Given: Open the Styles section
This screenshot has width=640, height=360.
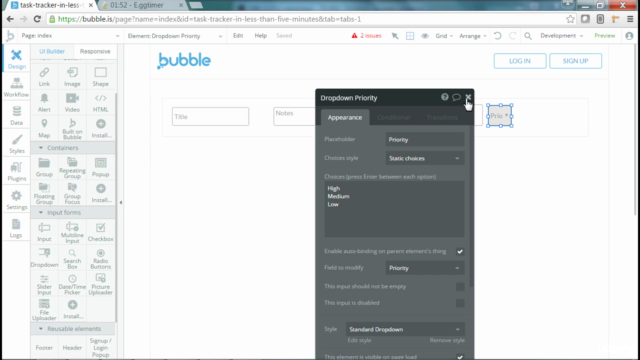Looking at the screenshot, I should [16, 144].
